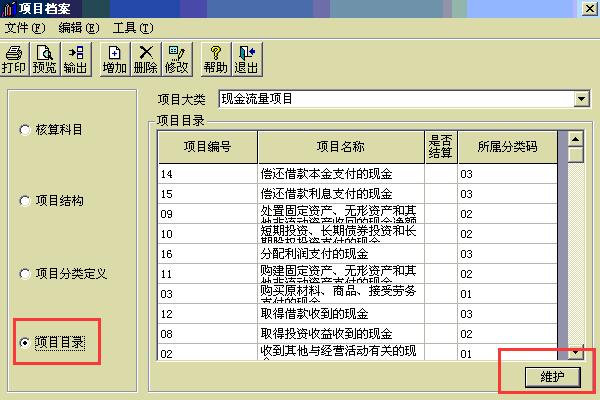Select the row 分配利润支付的现金

340,254
